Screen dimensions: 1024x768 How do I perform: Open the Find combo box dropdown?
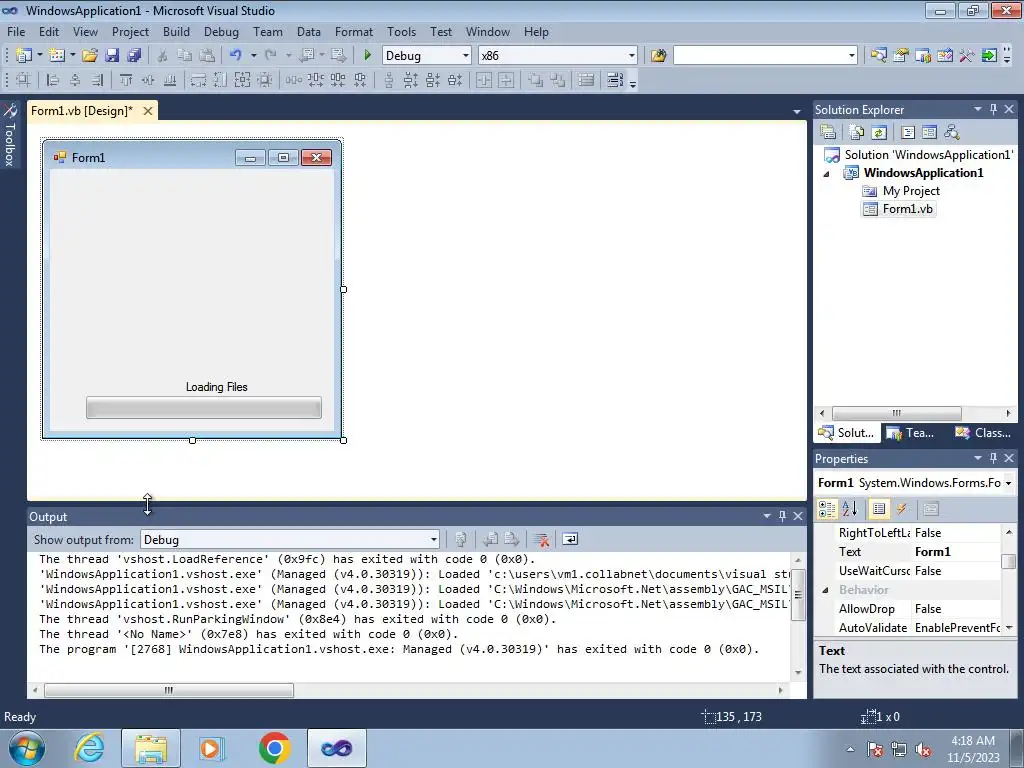(x=851, y=56)
